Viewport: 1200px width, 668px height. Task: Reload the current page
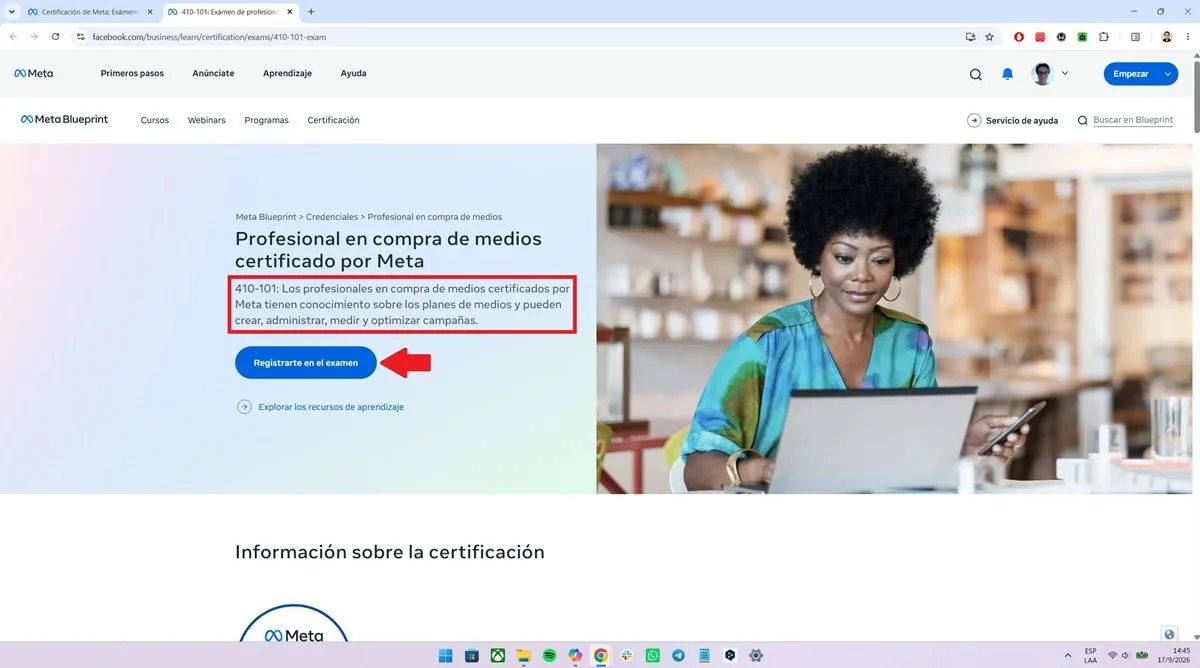55,36
